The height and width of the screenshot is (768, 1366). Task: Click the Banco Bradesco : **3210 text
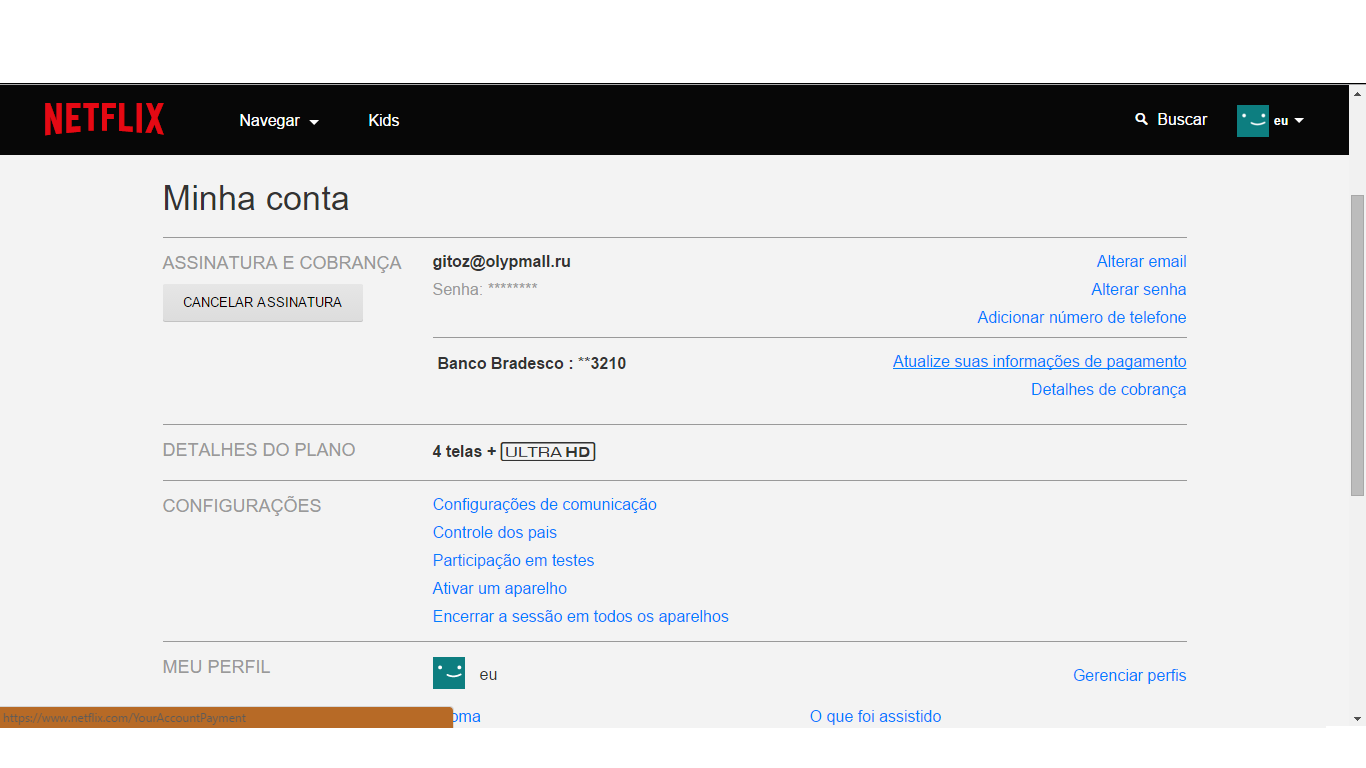(532, 363)
